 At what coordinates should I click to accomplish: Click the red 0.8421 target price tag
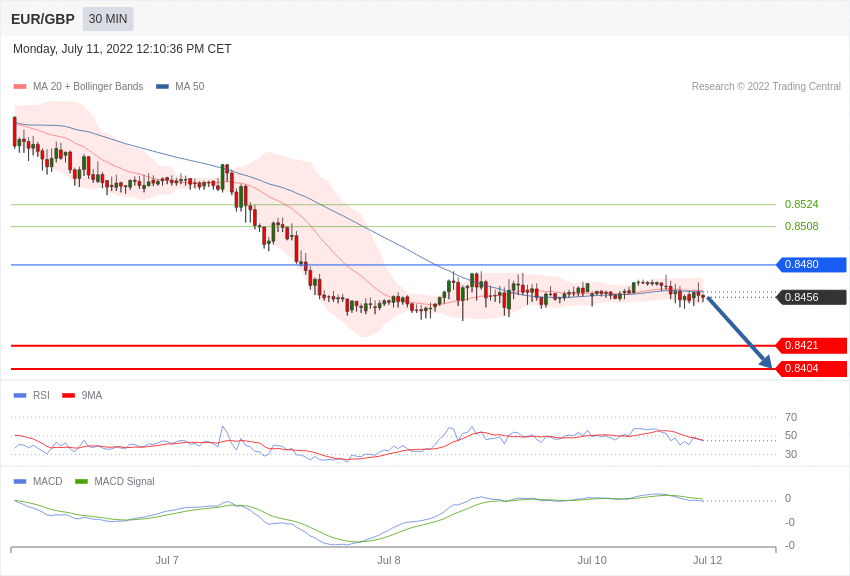tap(811, 345)
